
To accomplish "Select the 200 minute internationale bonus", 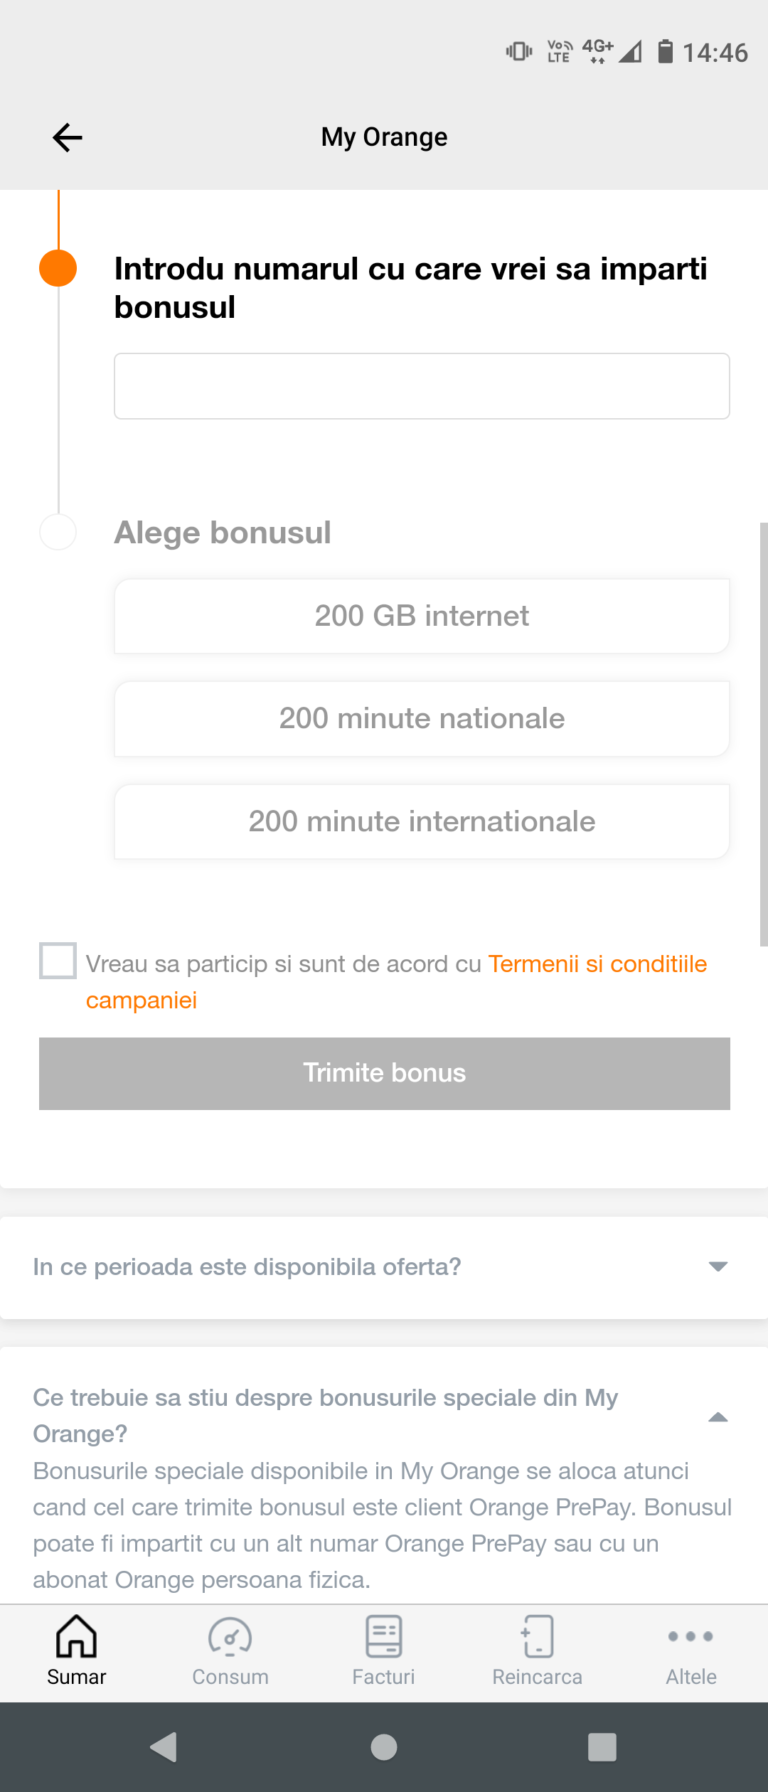I will click(422, 822).
